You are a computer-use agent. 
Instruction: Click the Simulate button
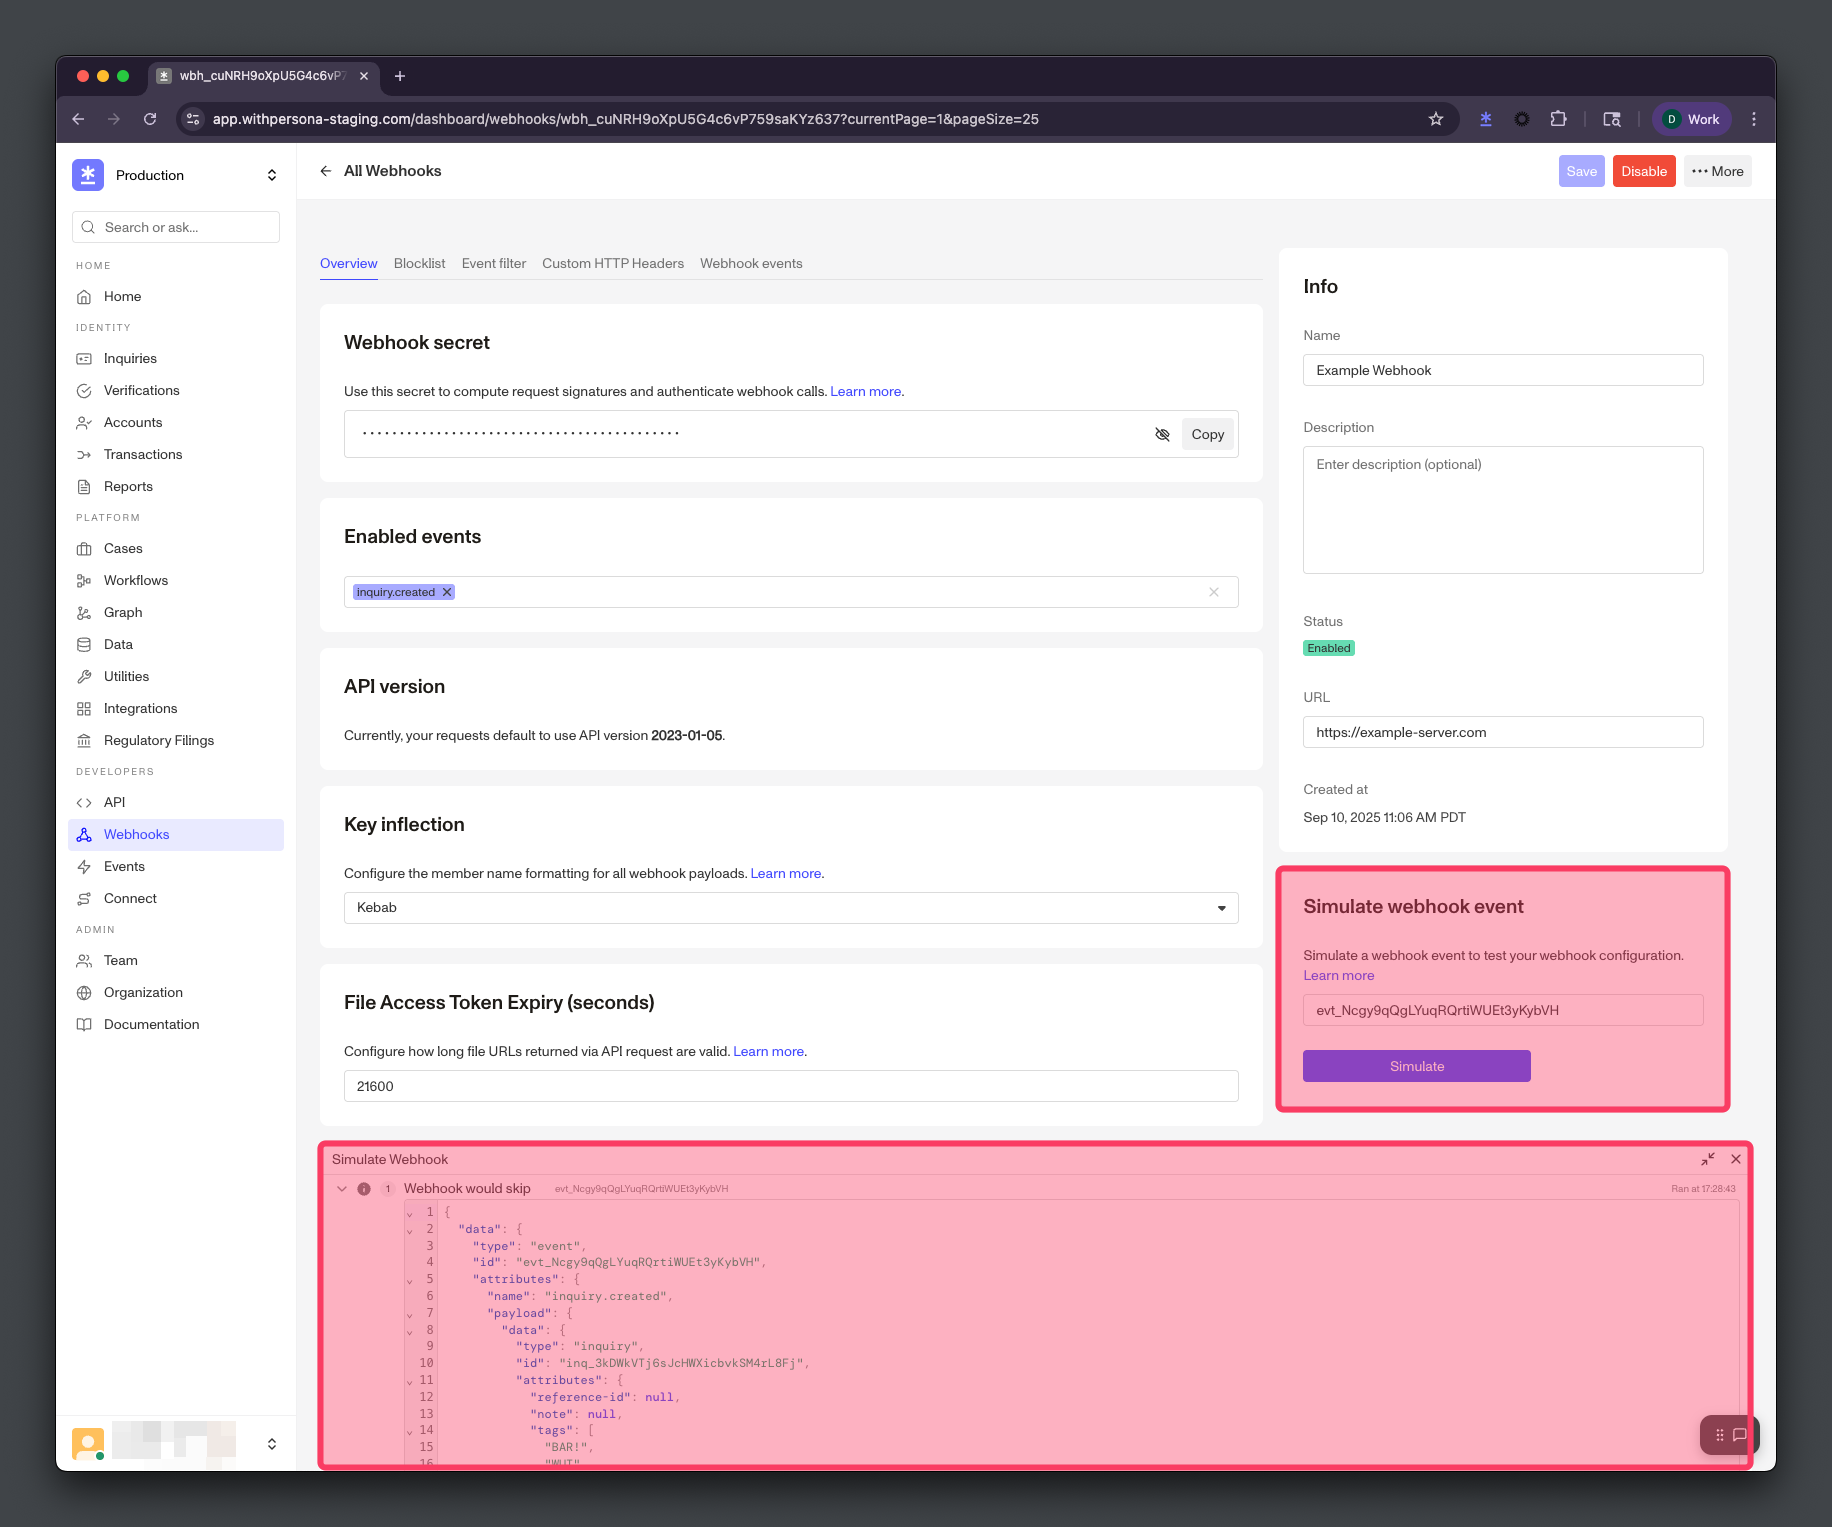pyautogui.click(x=1415, y=1065)
